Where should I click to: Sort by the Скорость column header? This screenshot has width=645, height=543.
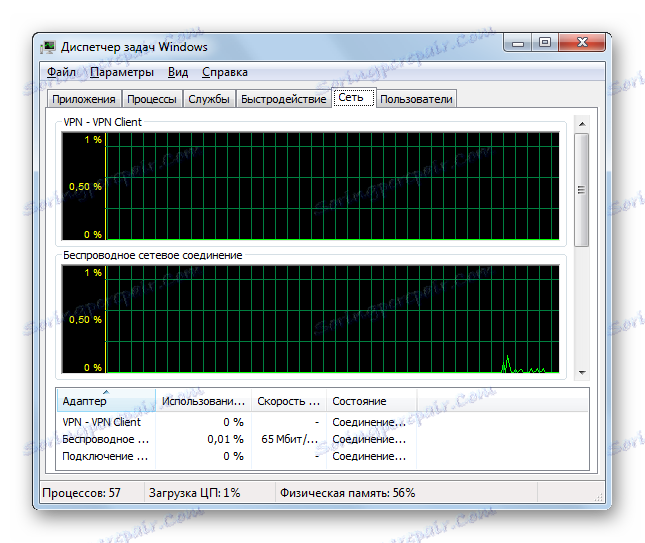coord(289,401)
